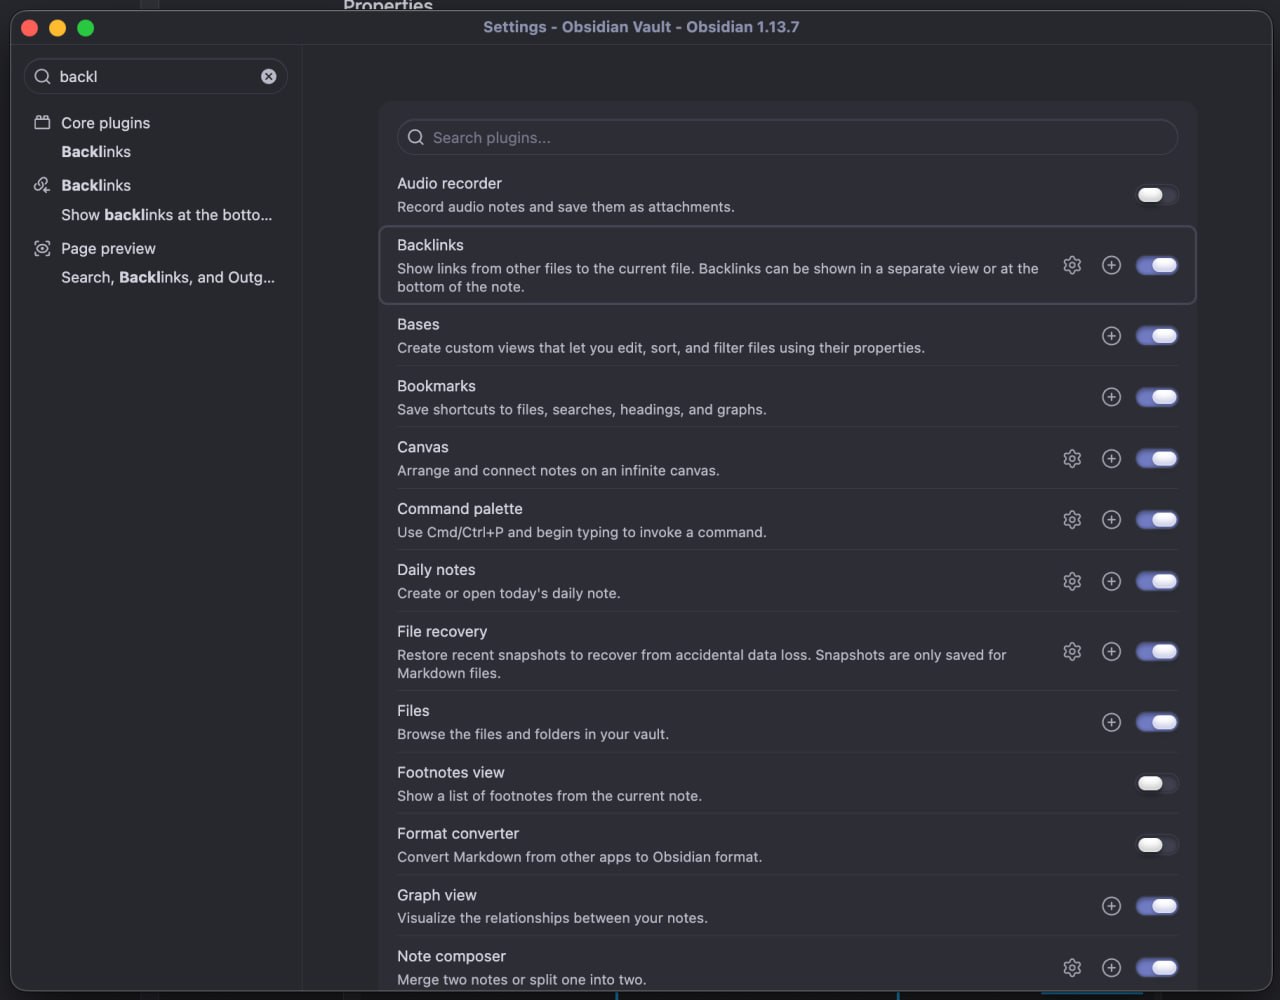
Task: Click the "Audio recorder" plugin name
Action: pos(449,183)
